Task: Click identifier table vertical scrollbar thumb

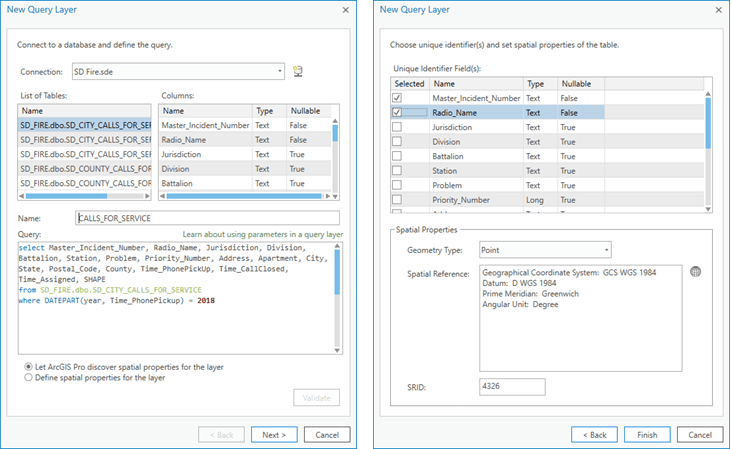Action: coord(708,123)
